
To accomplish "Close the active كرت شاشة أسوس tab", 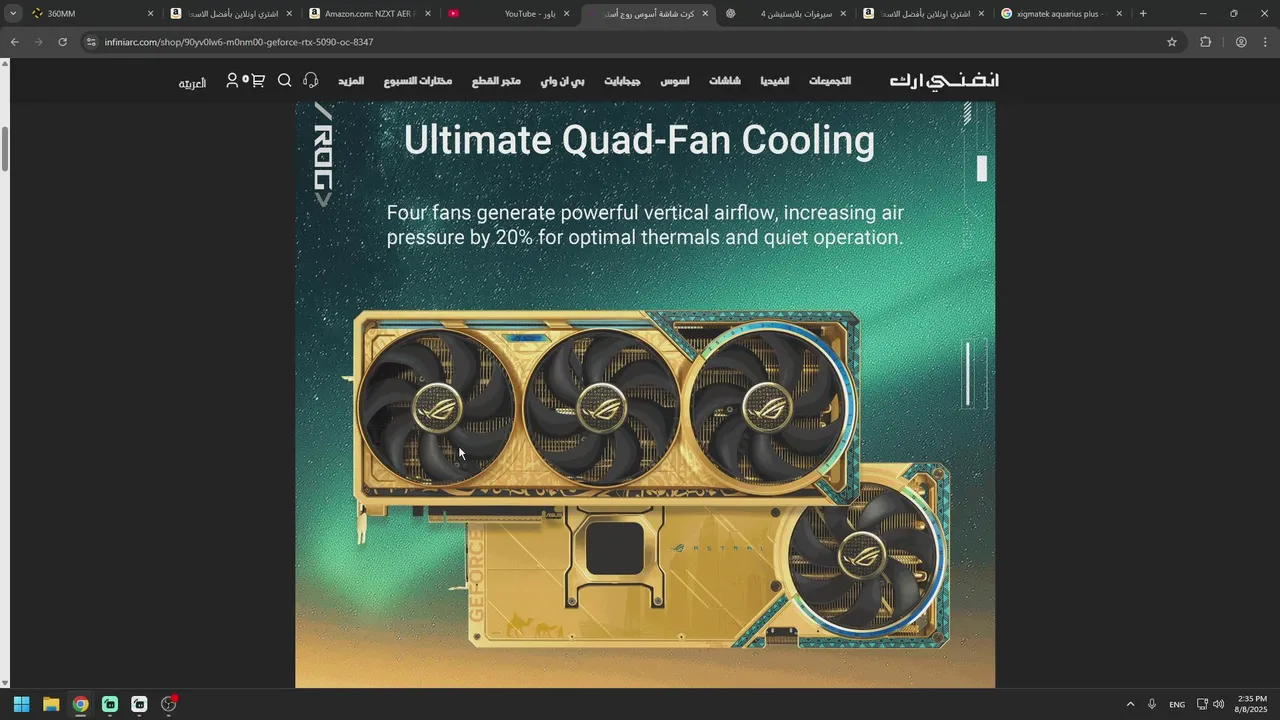I will click(705, 14).
